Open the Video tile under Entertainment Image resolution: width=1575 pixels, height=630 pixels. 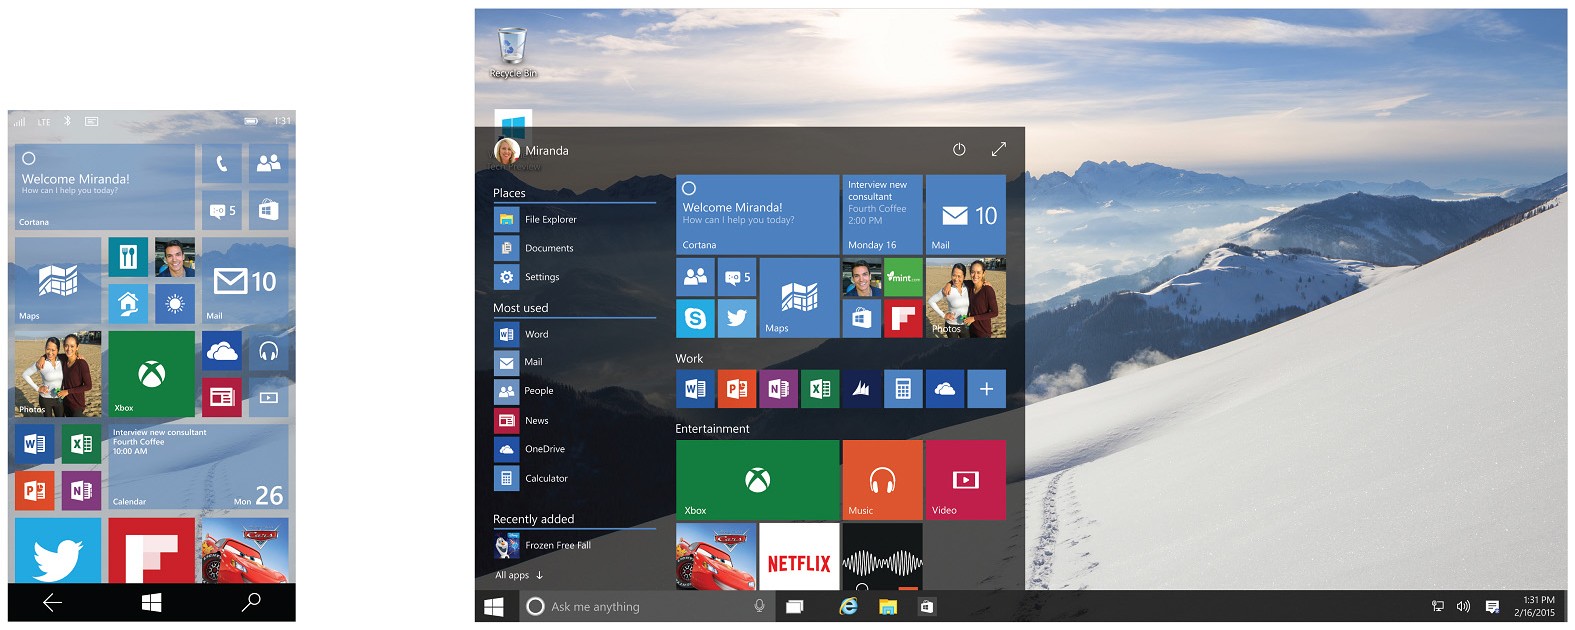point(966,480)
